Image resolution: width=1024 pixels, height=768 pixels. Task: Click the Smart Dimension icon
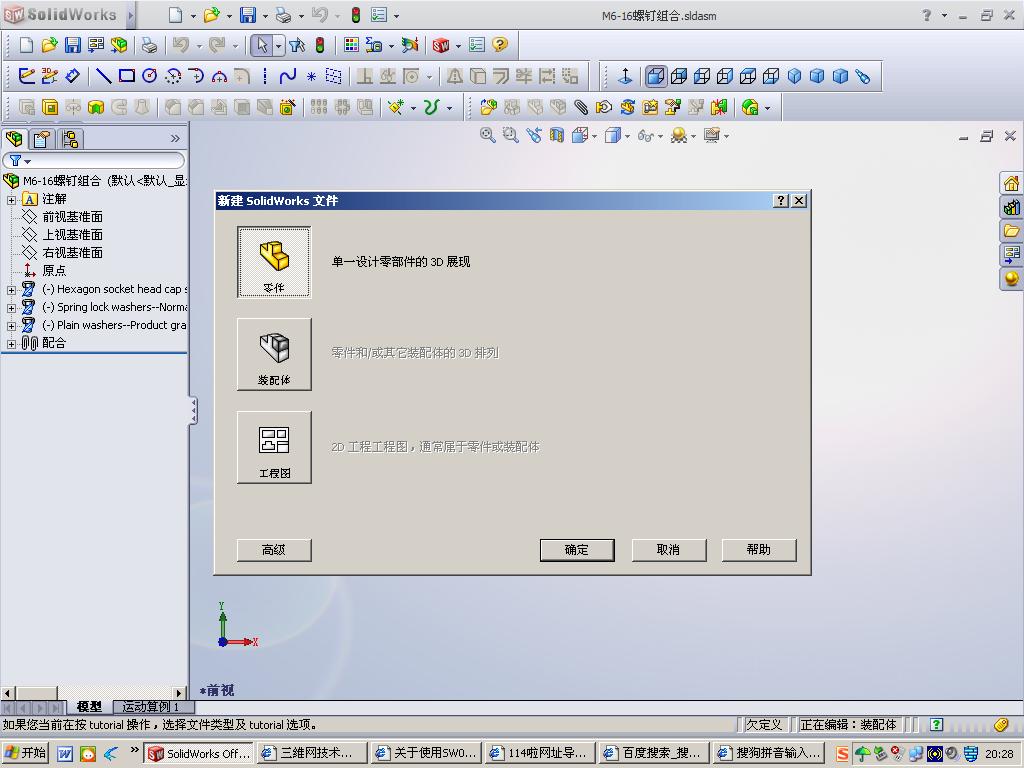coord(72,76)
